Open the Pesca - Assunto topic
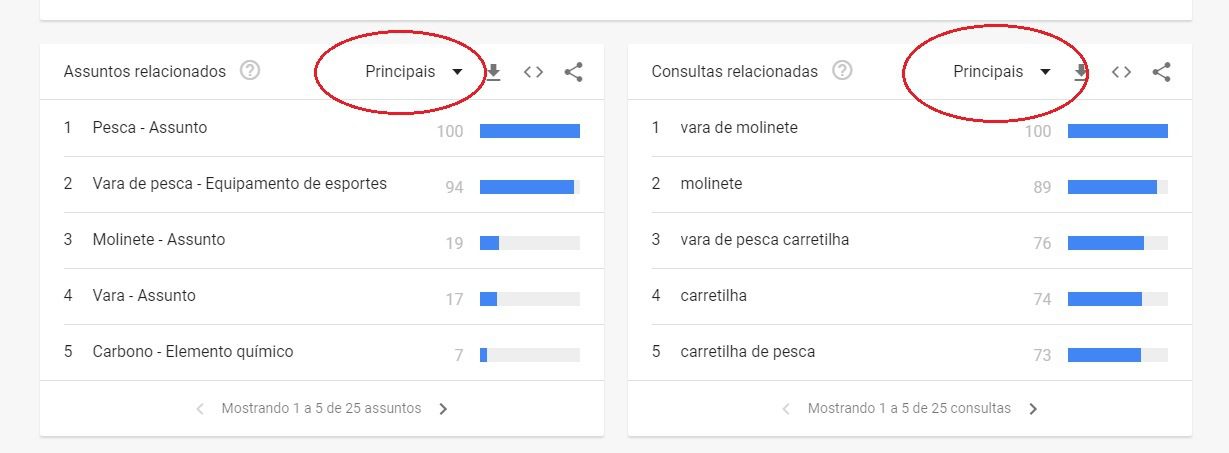This screenshot has width=1229, height=453. [x=150, y=128]
